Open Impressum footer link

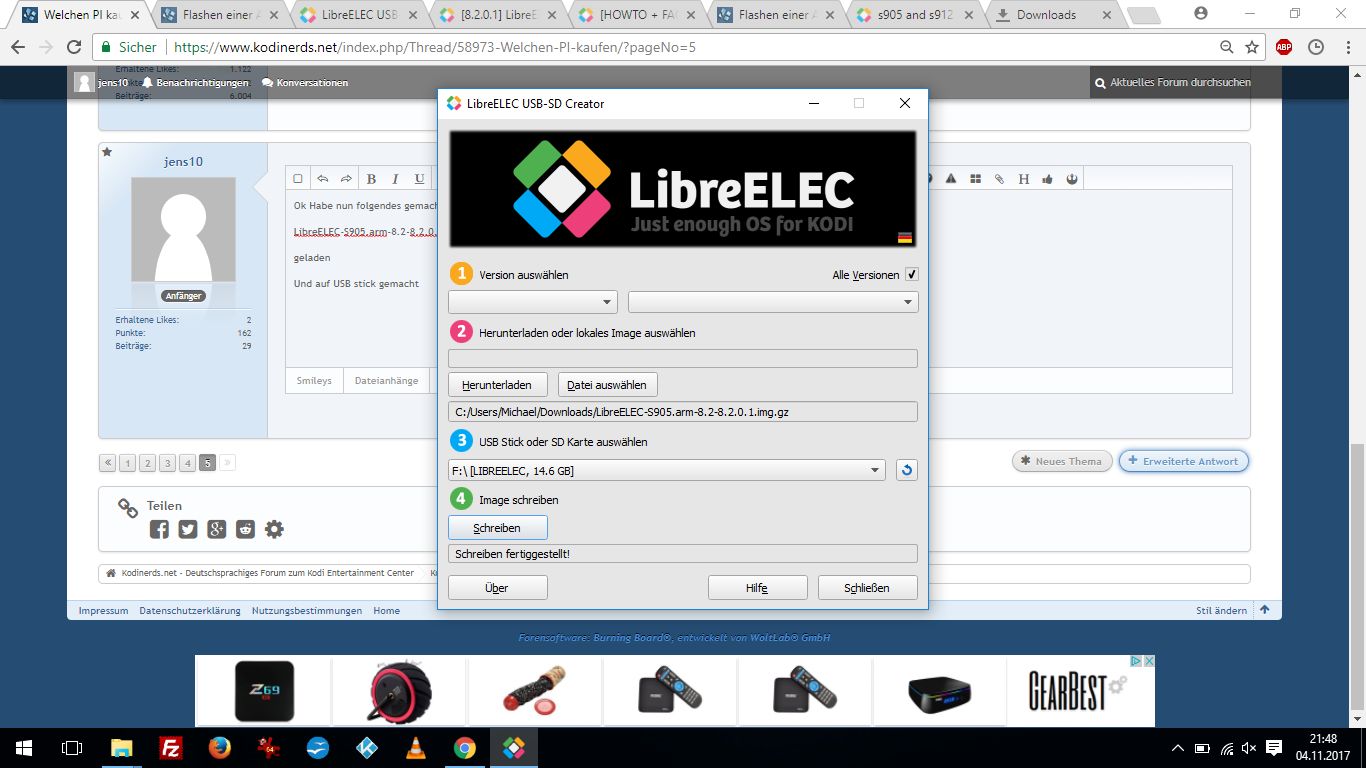(x=104, y=610)
